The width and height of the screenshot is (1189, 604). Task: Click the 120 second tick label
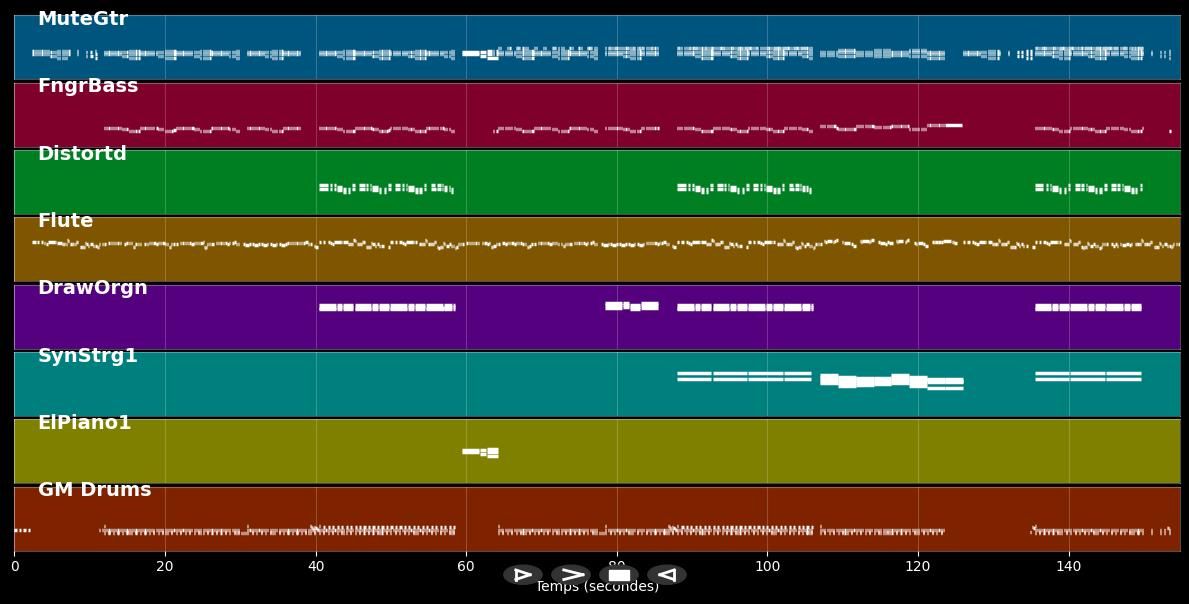tap(918, 567)
